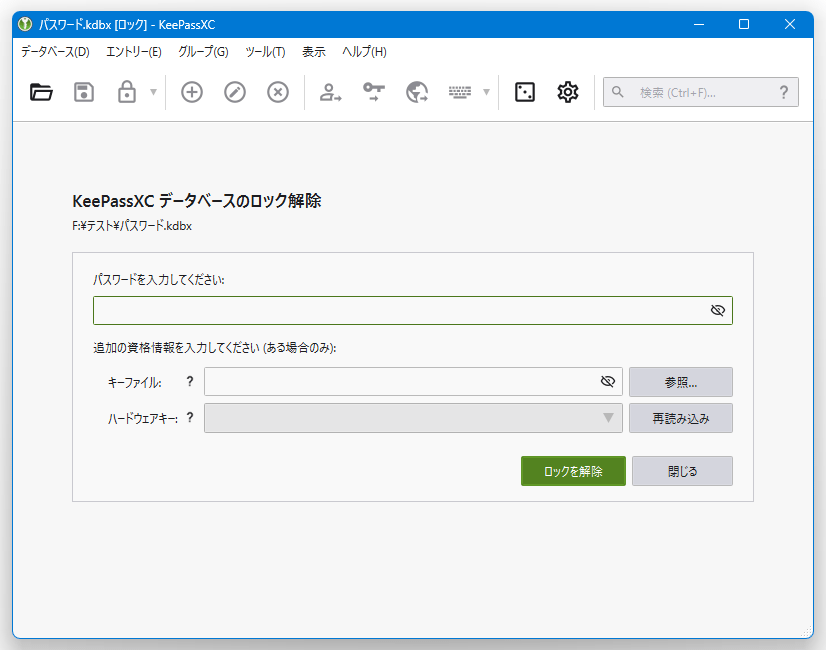
Task: Click the copy username icon
Action: 330,92
